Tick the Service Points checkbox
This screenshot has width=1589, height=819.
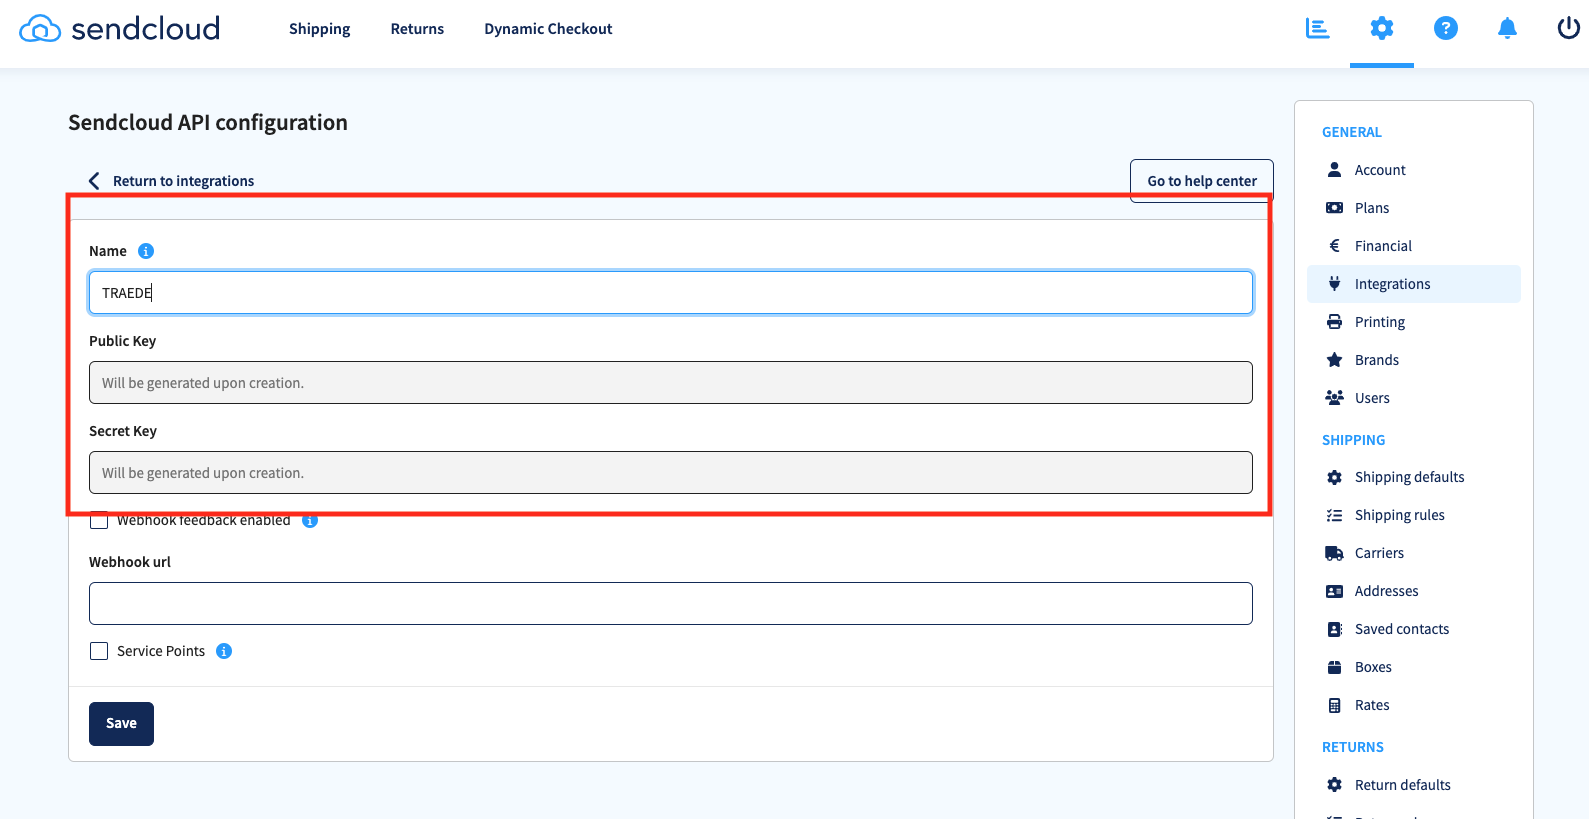(99, 651)
